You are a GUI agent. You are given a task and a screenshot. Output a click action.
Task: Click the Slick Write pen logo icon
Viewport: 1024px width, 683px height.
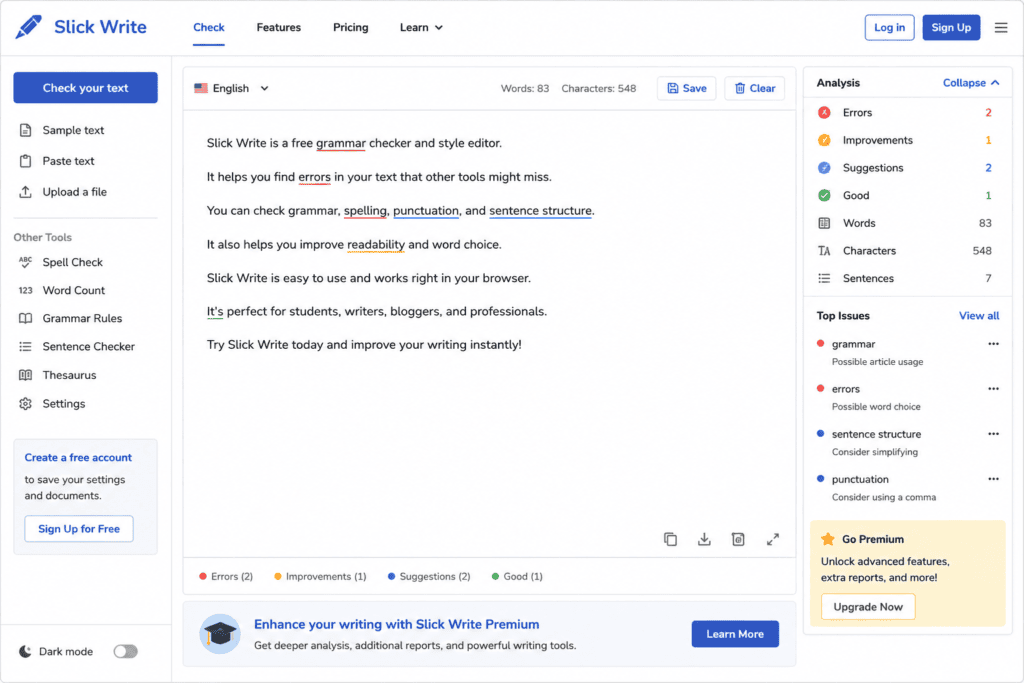[29, 27]
